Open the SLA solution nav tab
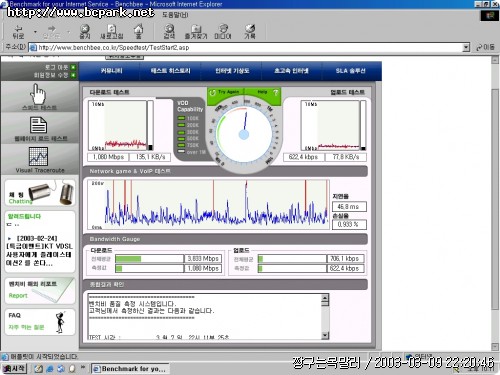 [x=350, y=71]
